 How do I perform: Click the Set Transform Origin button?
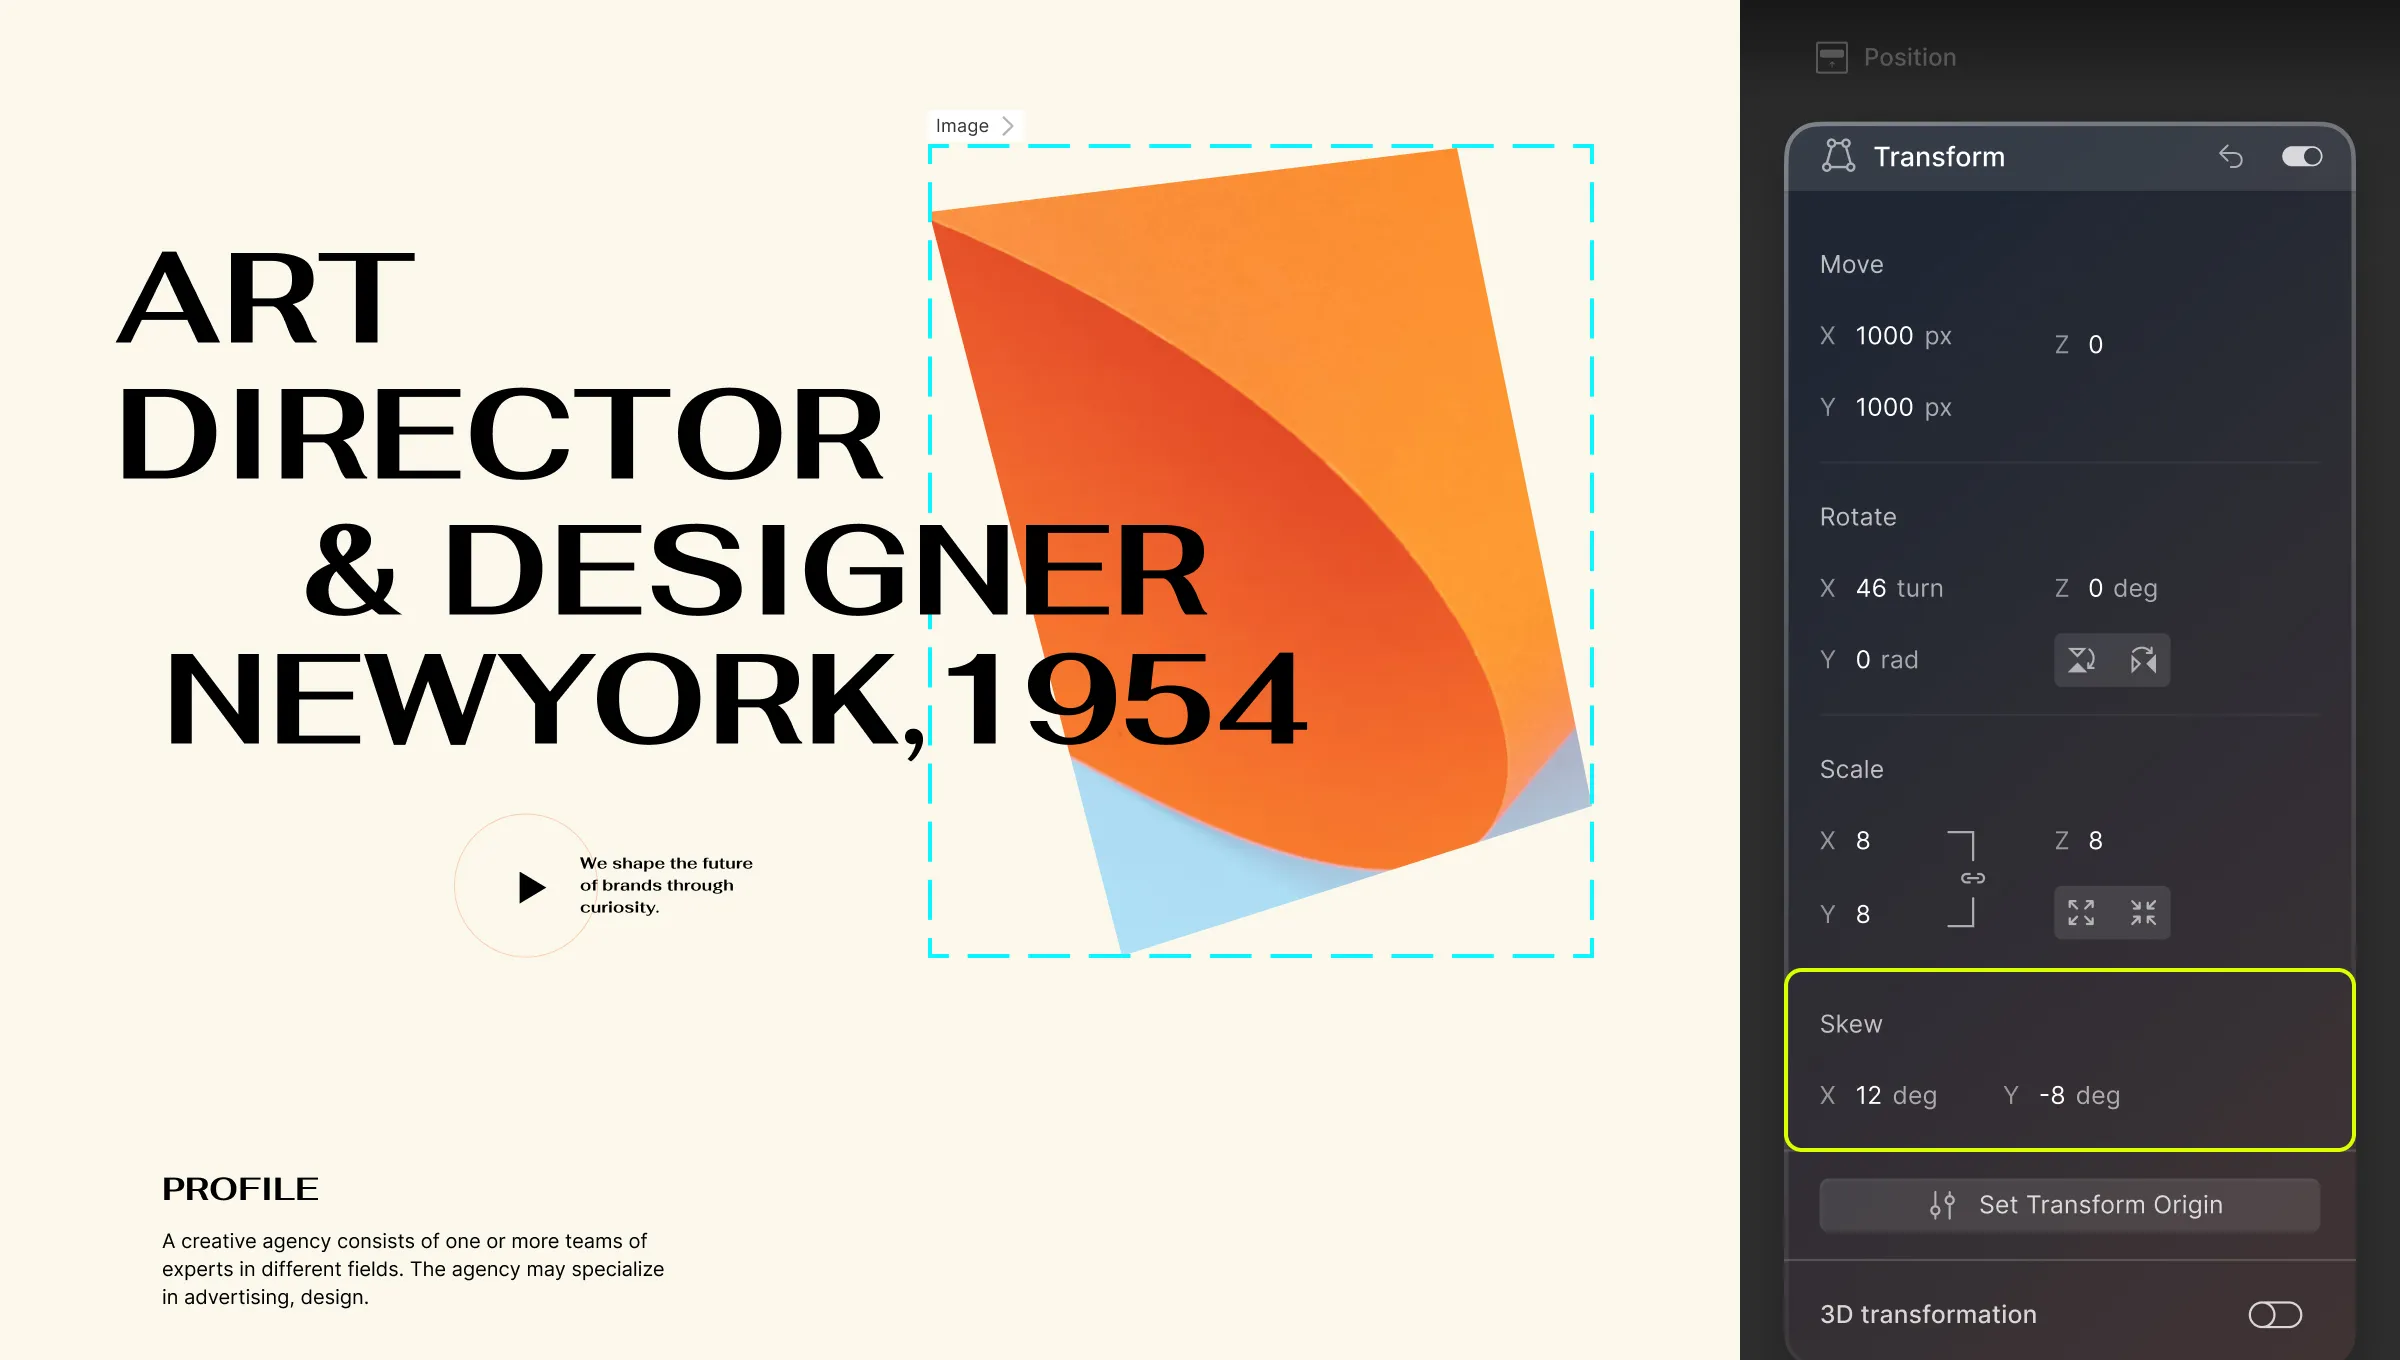pos(2069,1205)
